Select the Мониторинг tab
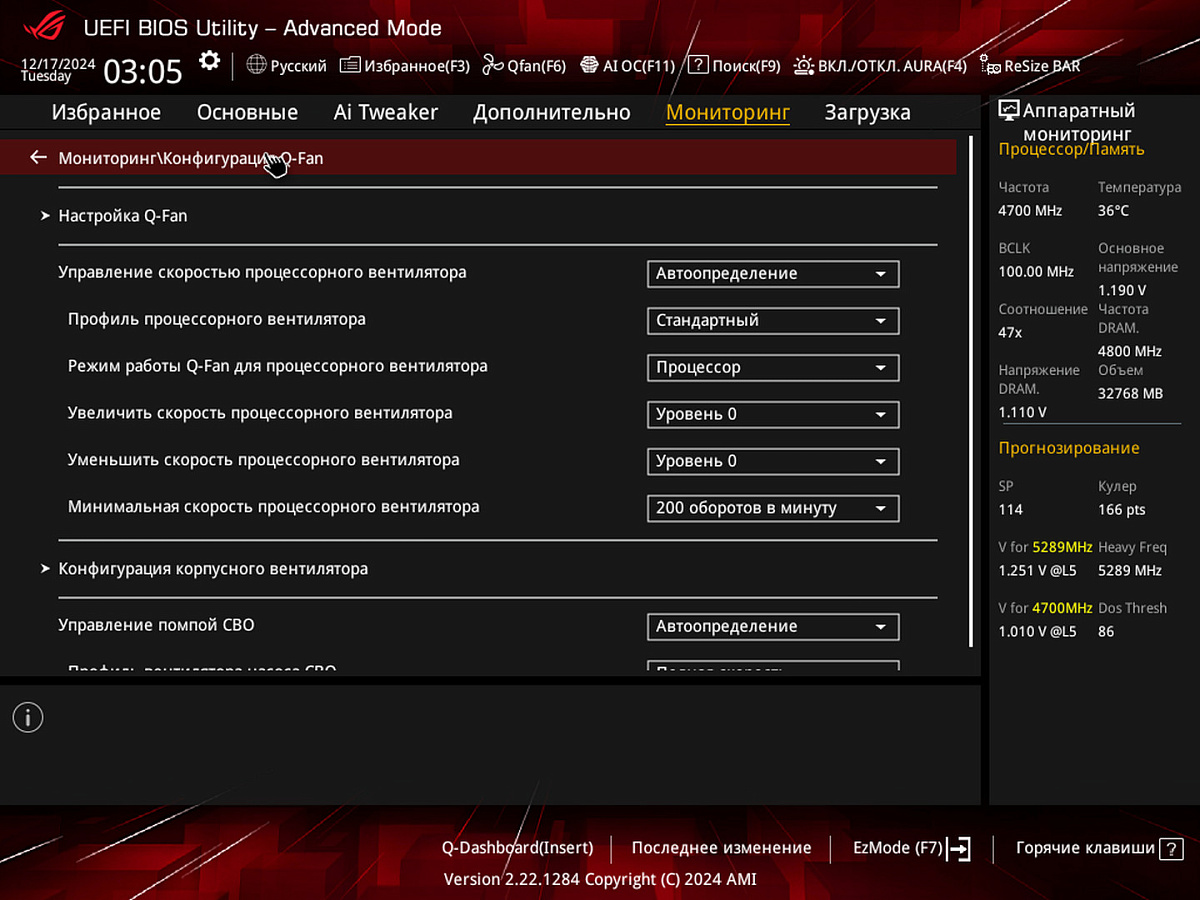This screenshot has height=900, width=1200. tap(728, 112)
